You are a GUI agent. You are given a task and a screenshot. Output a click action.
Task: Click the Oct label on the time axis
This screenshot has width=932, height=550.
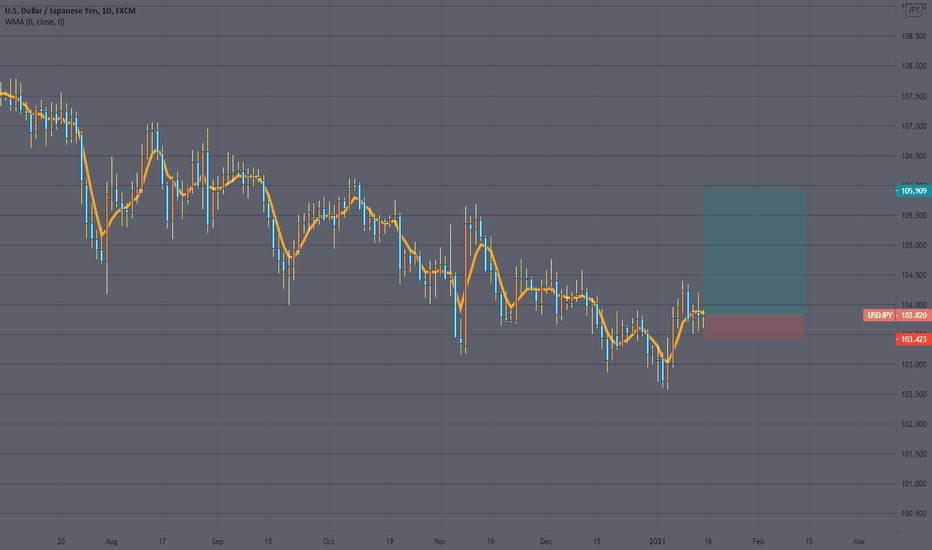coord(329,542)
